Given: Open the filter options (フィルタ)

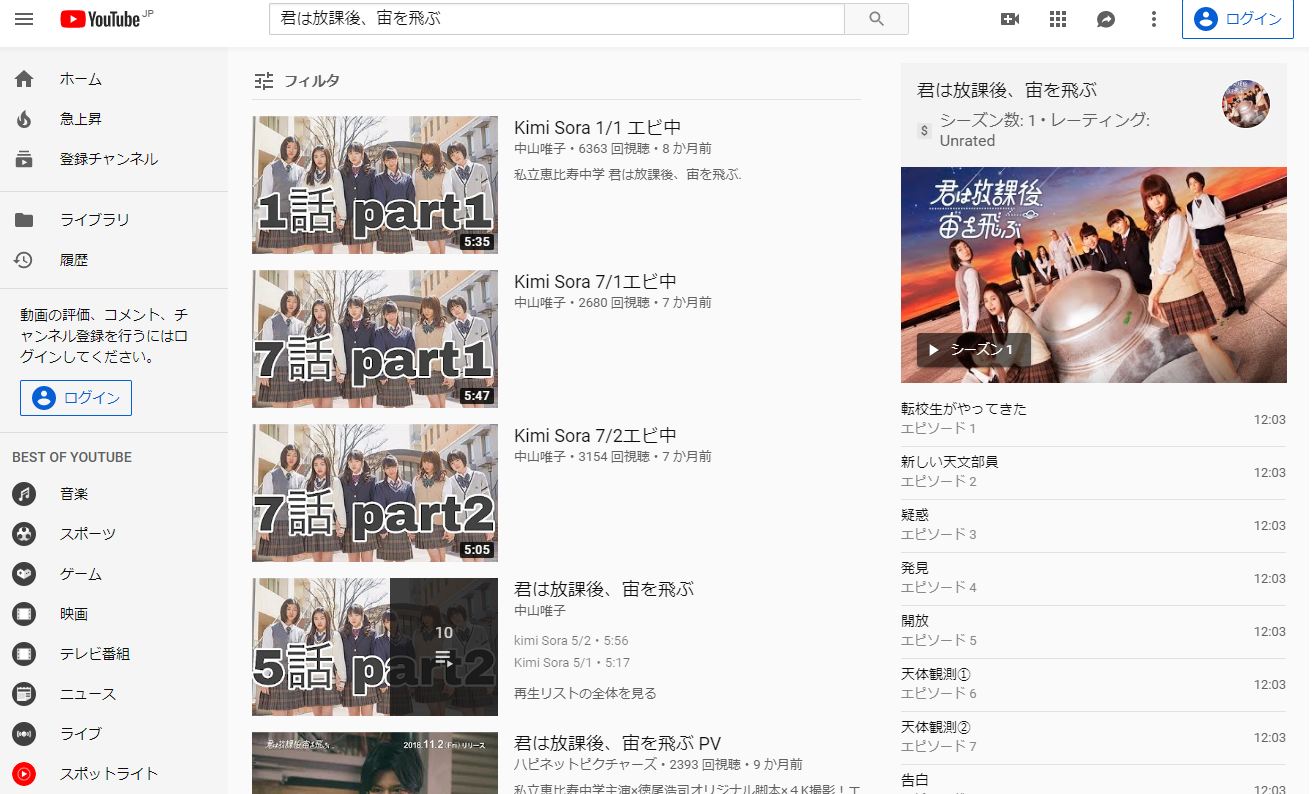Looking at the screenshot, I should pyautogui.click(x=297, y=81).
